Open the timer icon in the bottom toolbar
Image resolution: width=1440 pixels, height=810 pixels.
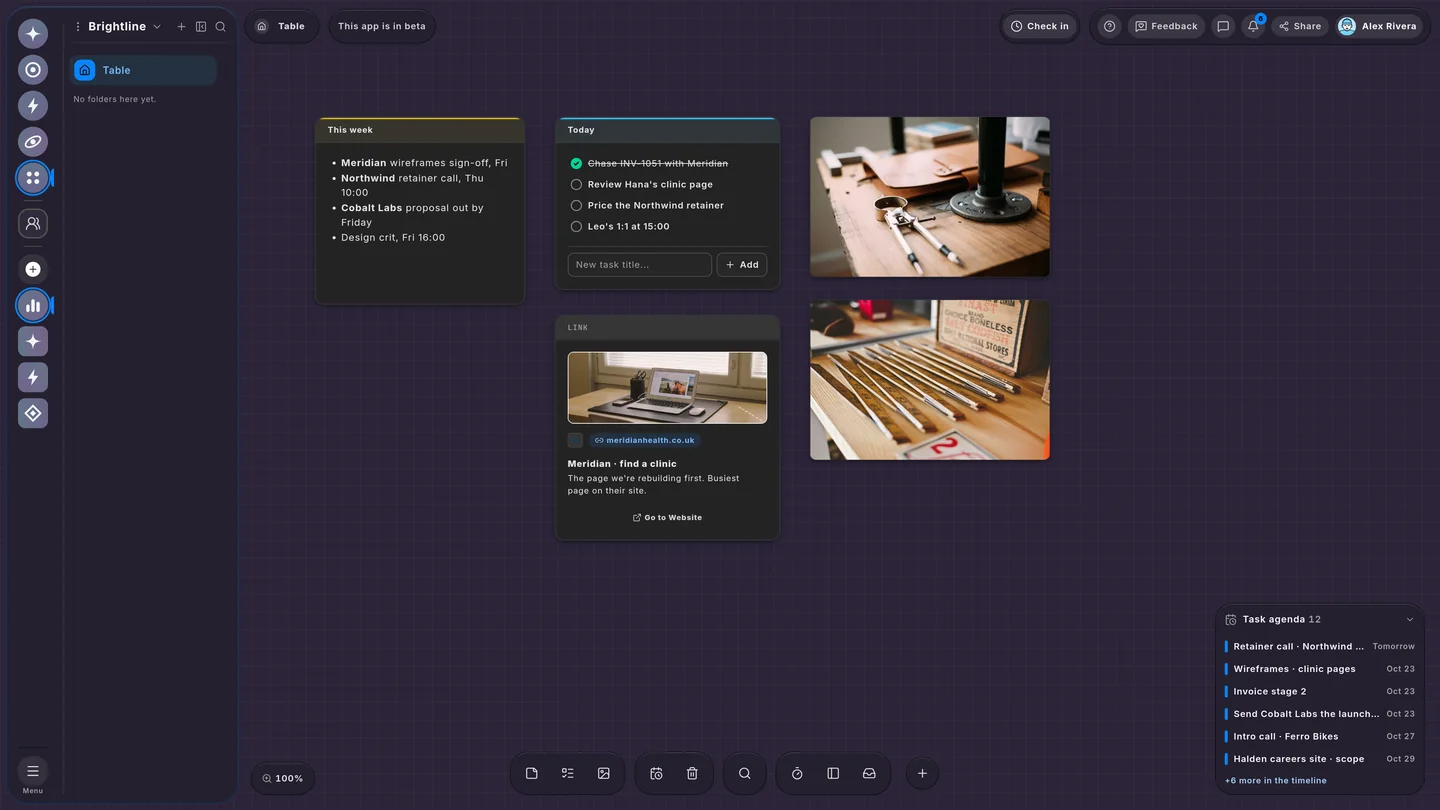[x=797, y=773]
